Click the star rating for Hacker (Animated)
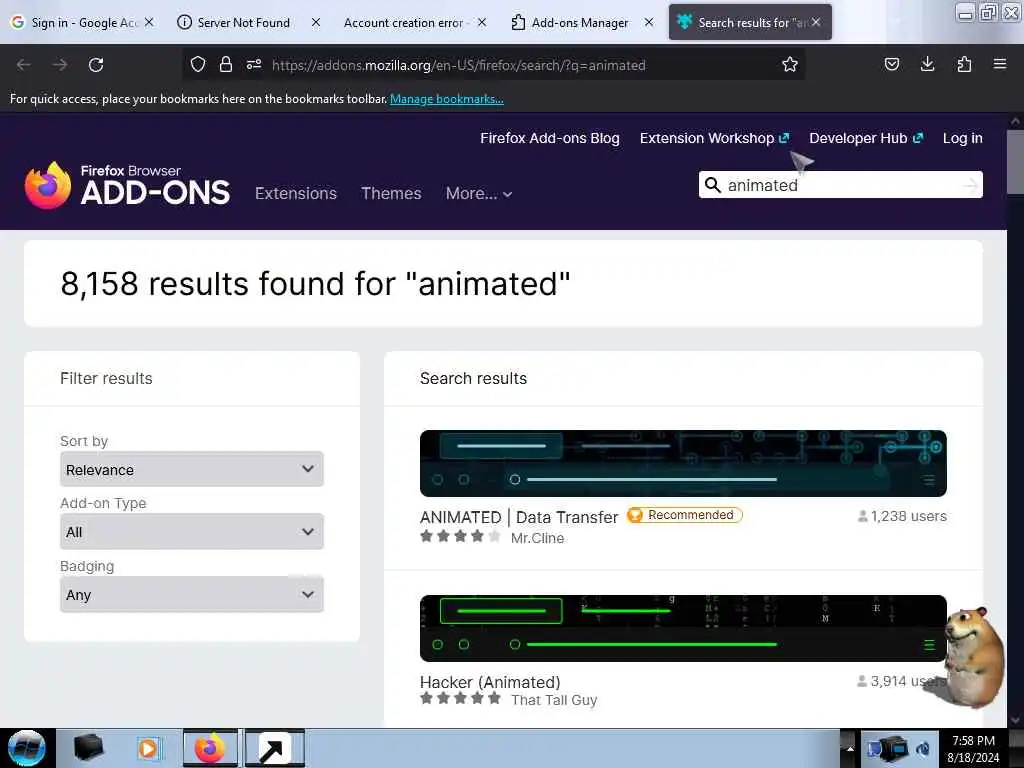Image resolution: width=1024 pixels, height=768 pixels. (460, 698)
